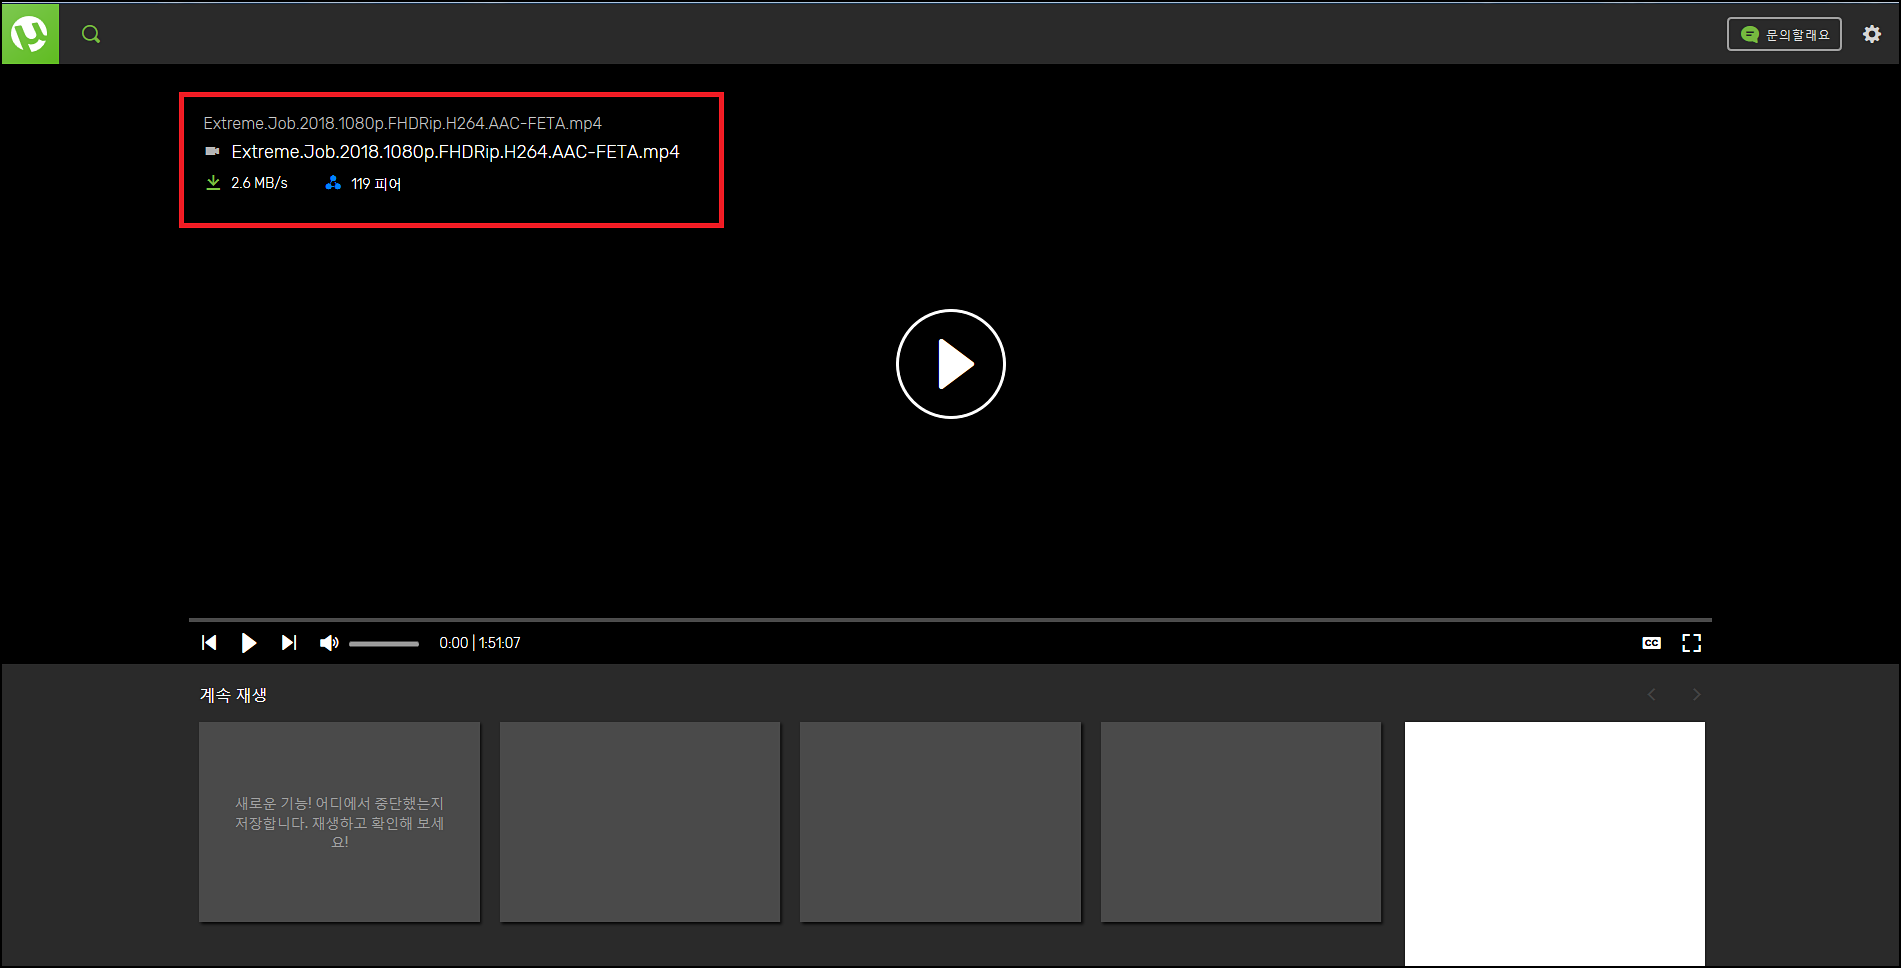Mute the audio with the speaker icon
This screenshot has height=968, width=1901.
point(329,643)
